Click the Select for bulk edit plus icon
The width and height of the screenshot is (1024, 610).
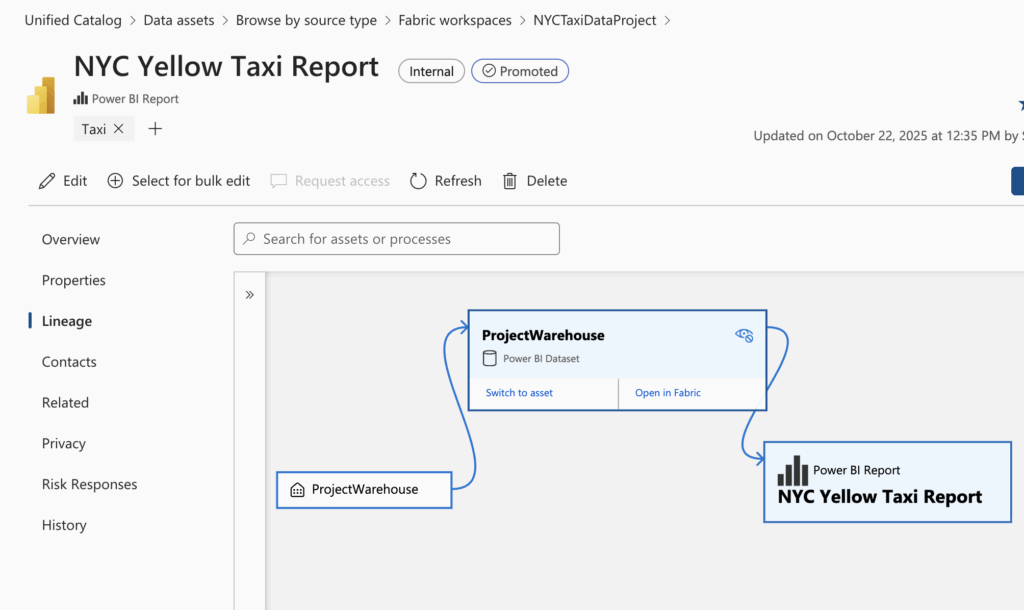click(x=115, y=181)
